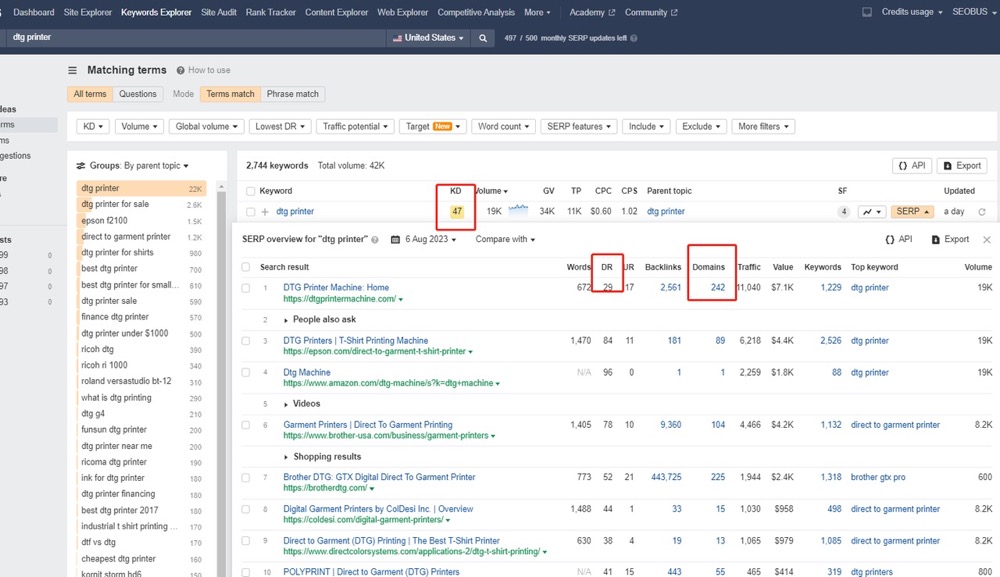Click the SF count badge 4
1000x577 pixels.
843,212
